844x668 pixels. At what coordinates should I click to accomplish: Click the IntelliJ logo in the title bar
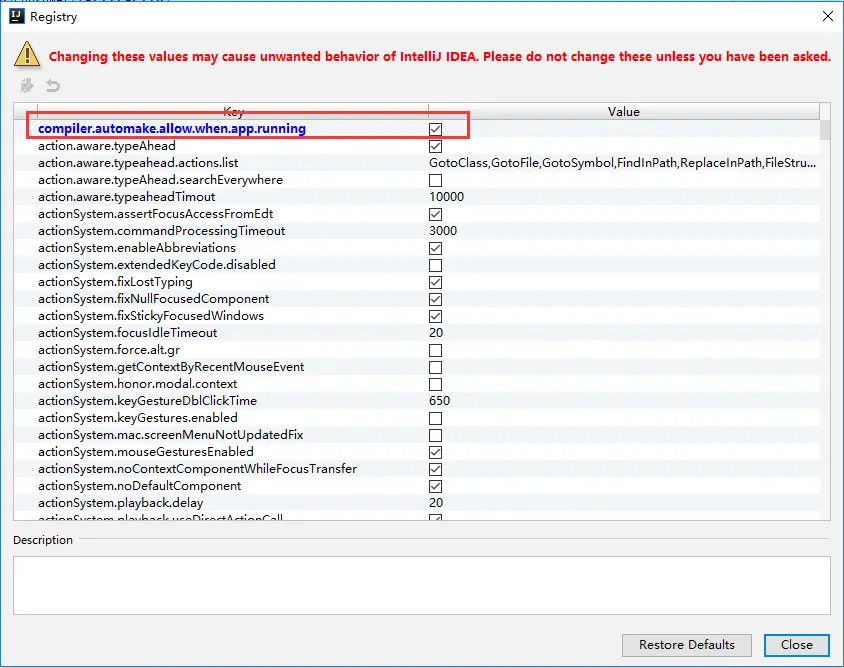(x=17, y=16)
